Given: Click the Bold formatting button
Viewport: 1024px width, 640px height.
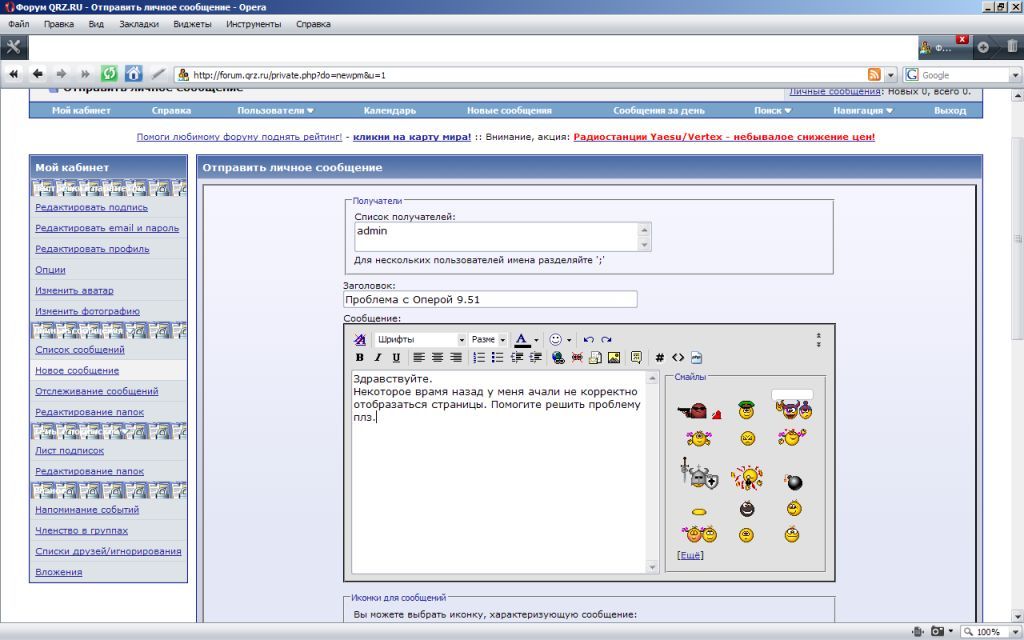Looking at the screenshot, I should pyautogui.click(x=359, y=357).
